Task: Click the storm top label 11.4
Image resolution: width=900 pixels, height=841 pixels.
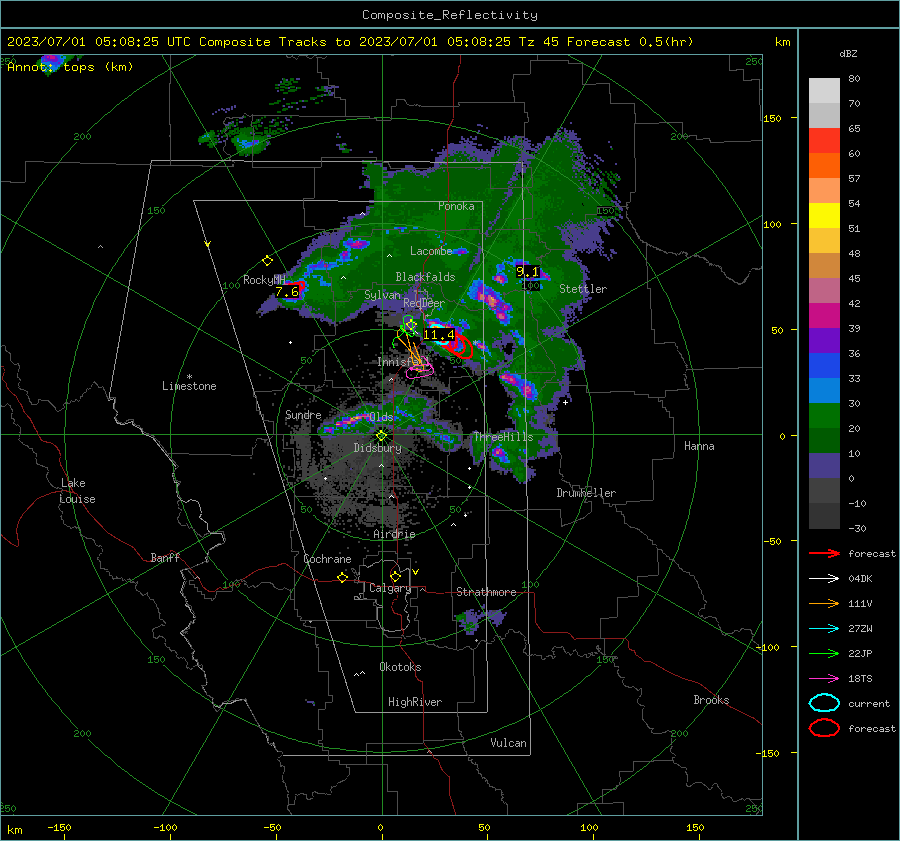Action: tap(439, 334)
